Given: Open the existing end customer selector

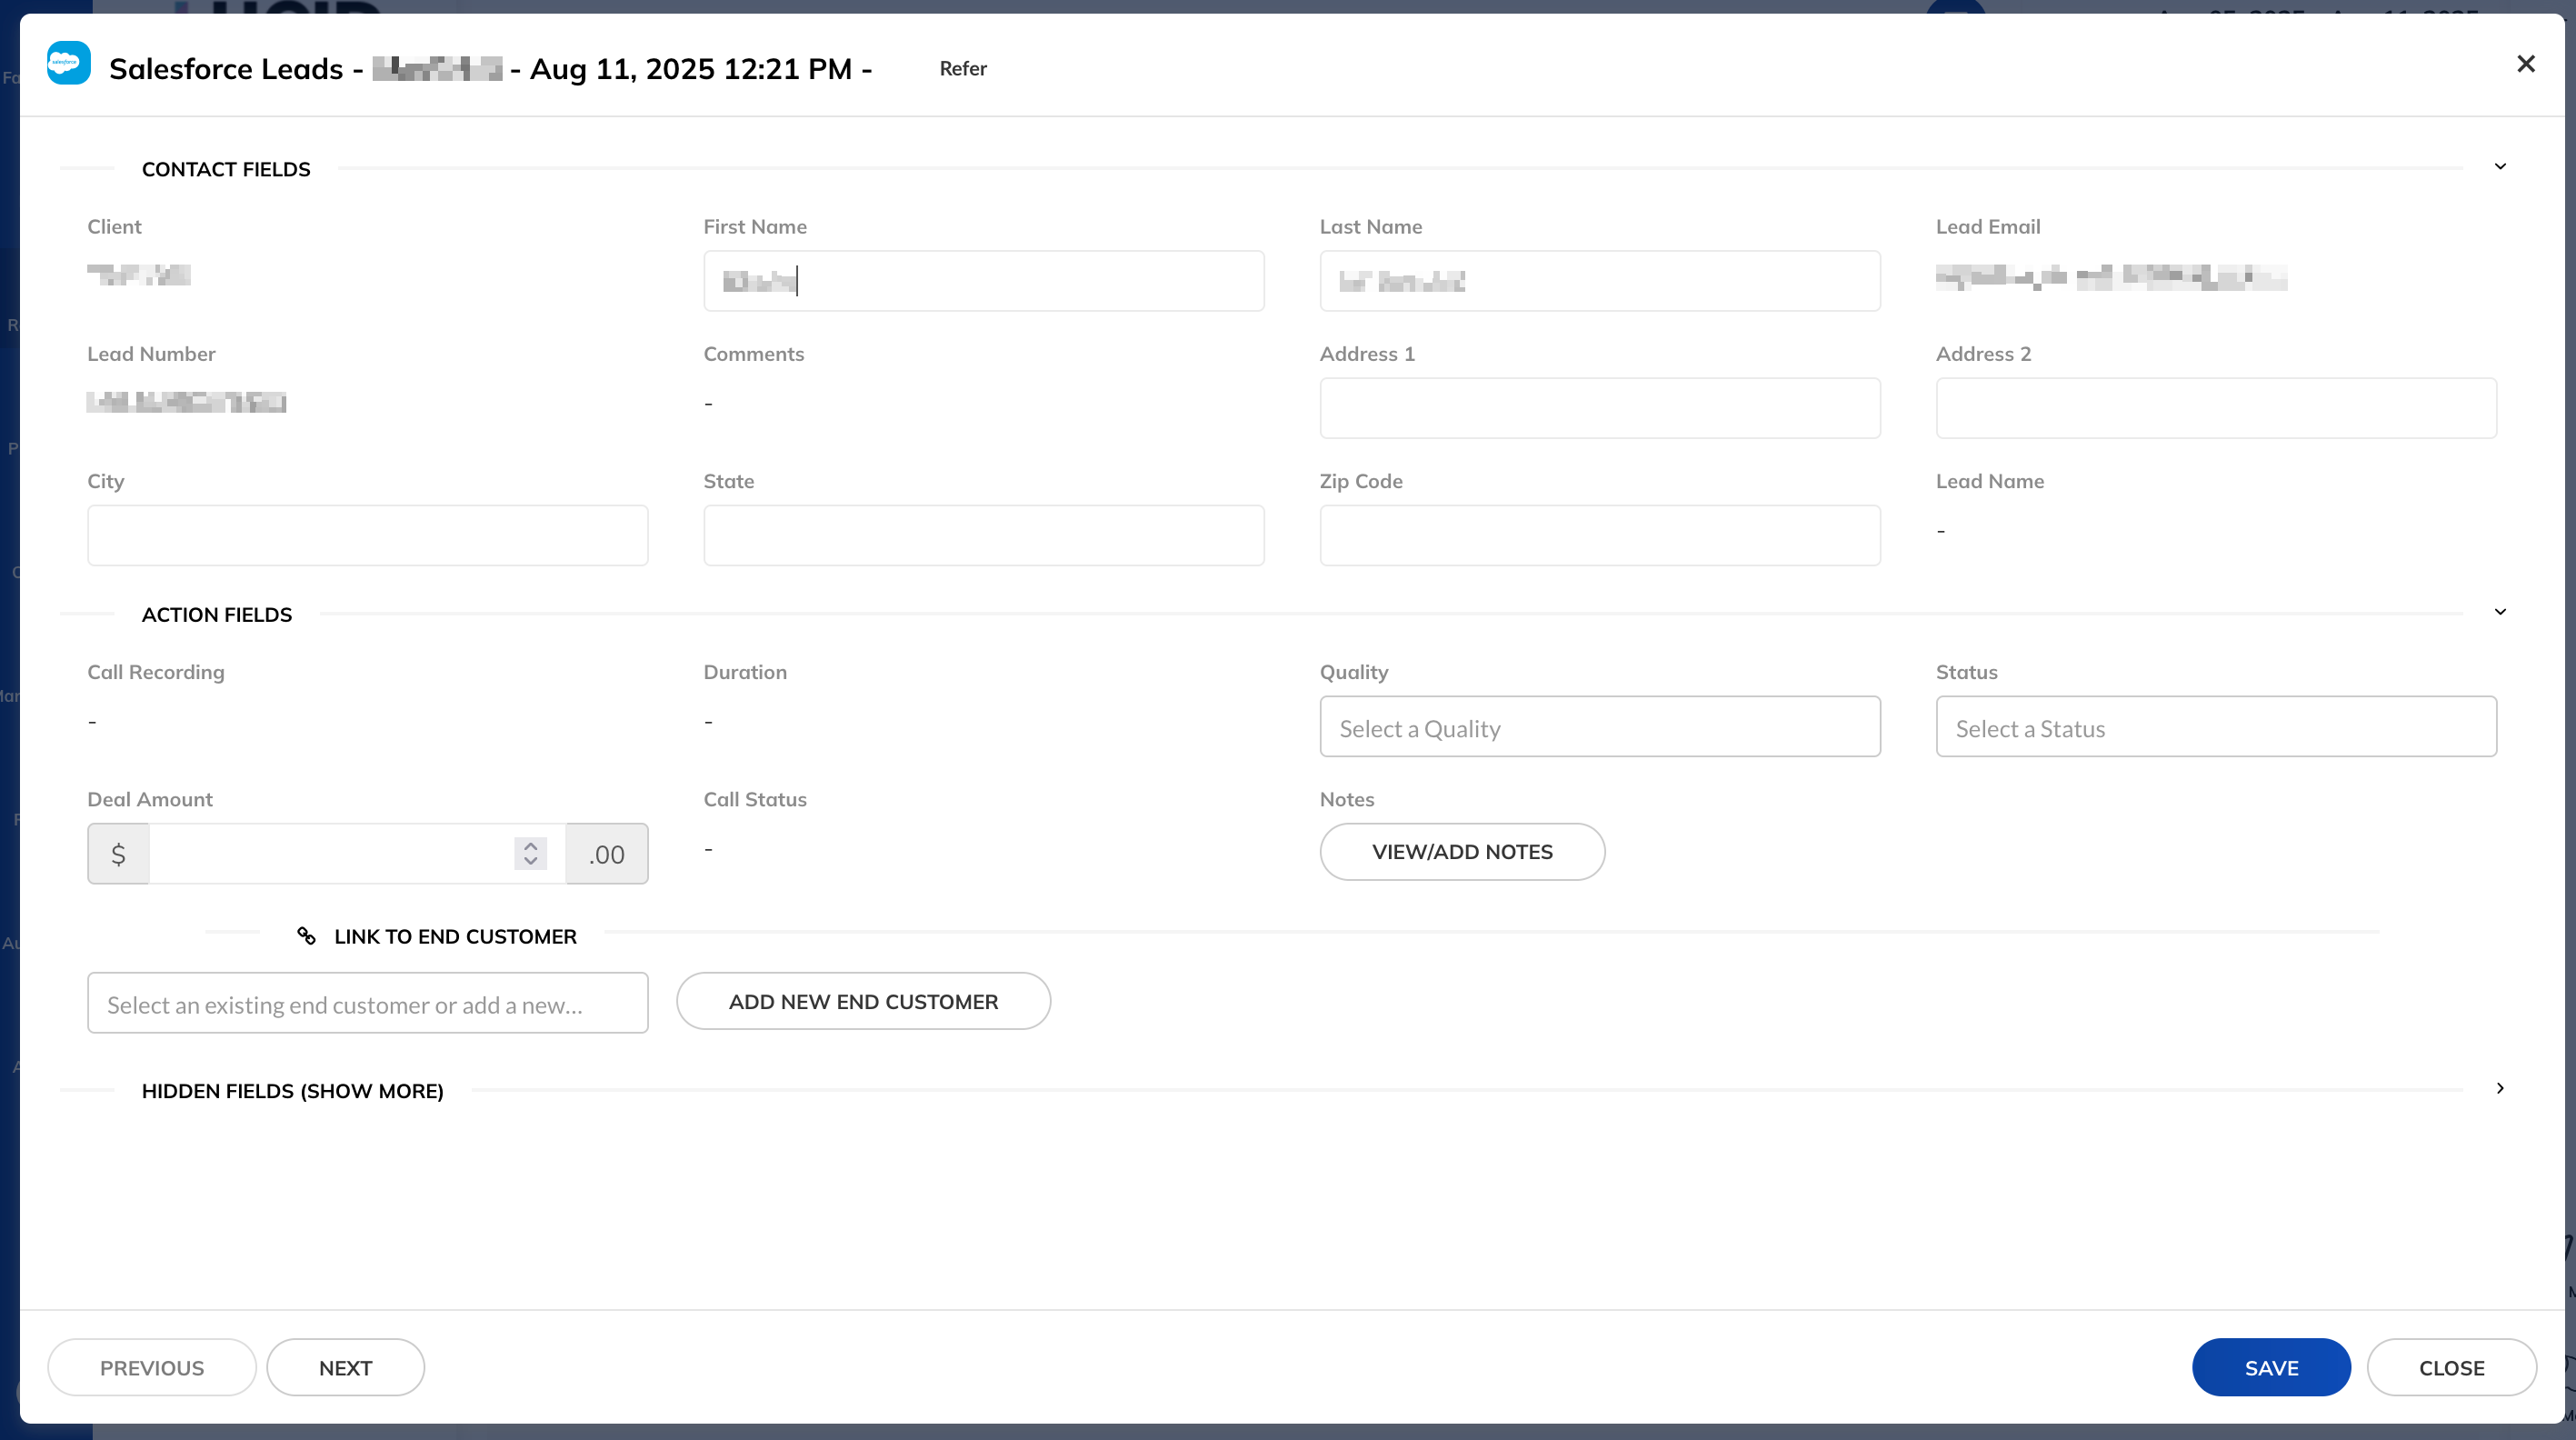Looking at the screenshot, I should [367, 1003].
